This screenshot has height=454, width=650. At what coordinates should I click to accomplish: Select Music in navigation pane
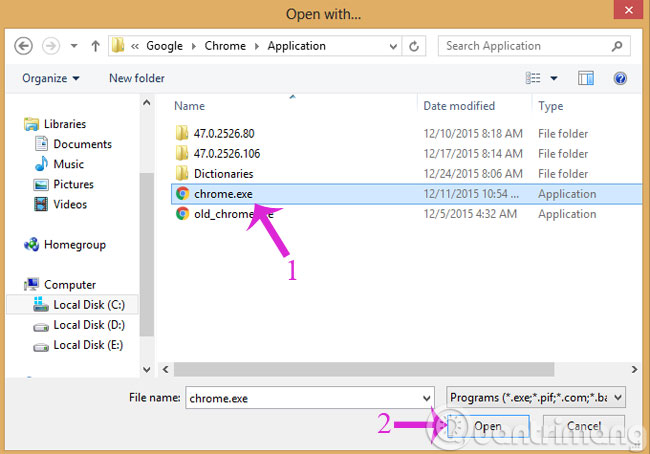(x=68, y=164)
